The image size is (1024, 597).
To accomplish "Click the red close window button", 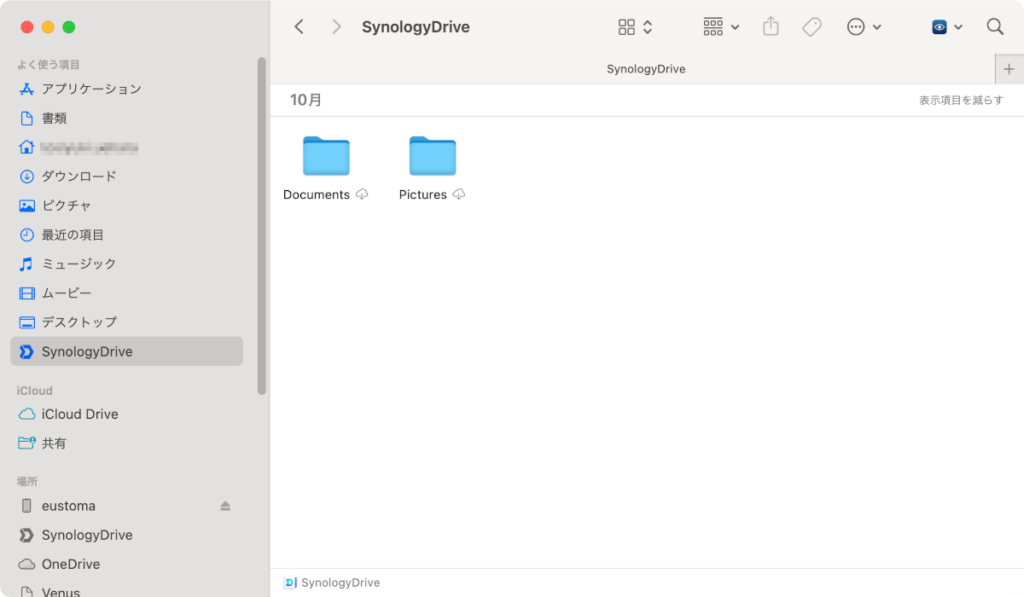I will coord(27,27).
